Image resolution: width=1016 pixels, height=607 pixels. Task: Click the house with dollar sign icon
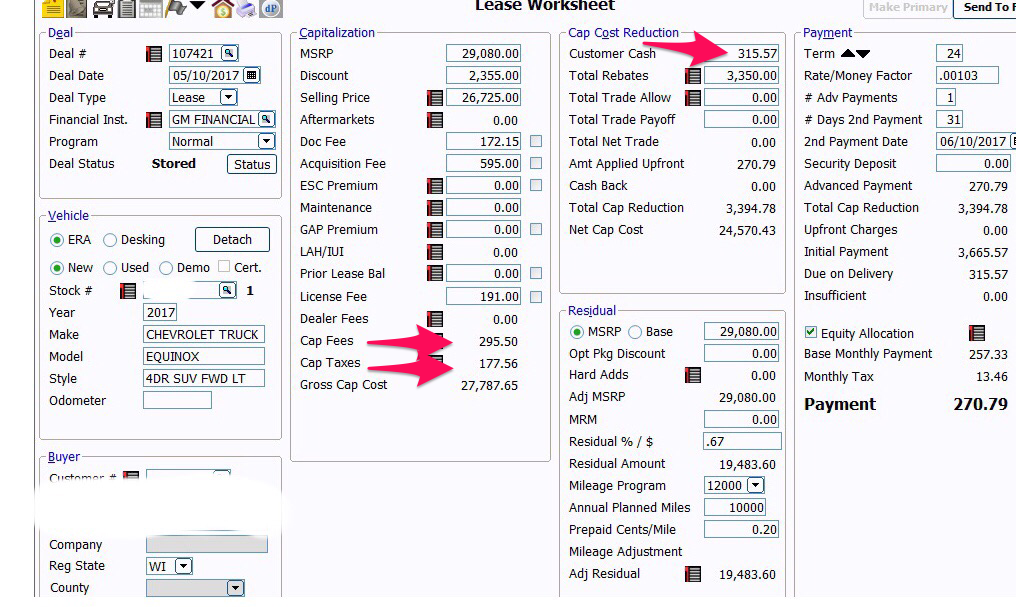[x=222, y=8]
